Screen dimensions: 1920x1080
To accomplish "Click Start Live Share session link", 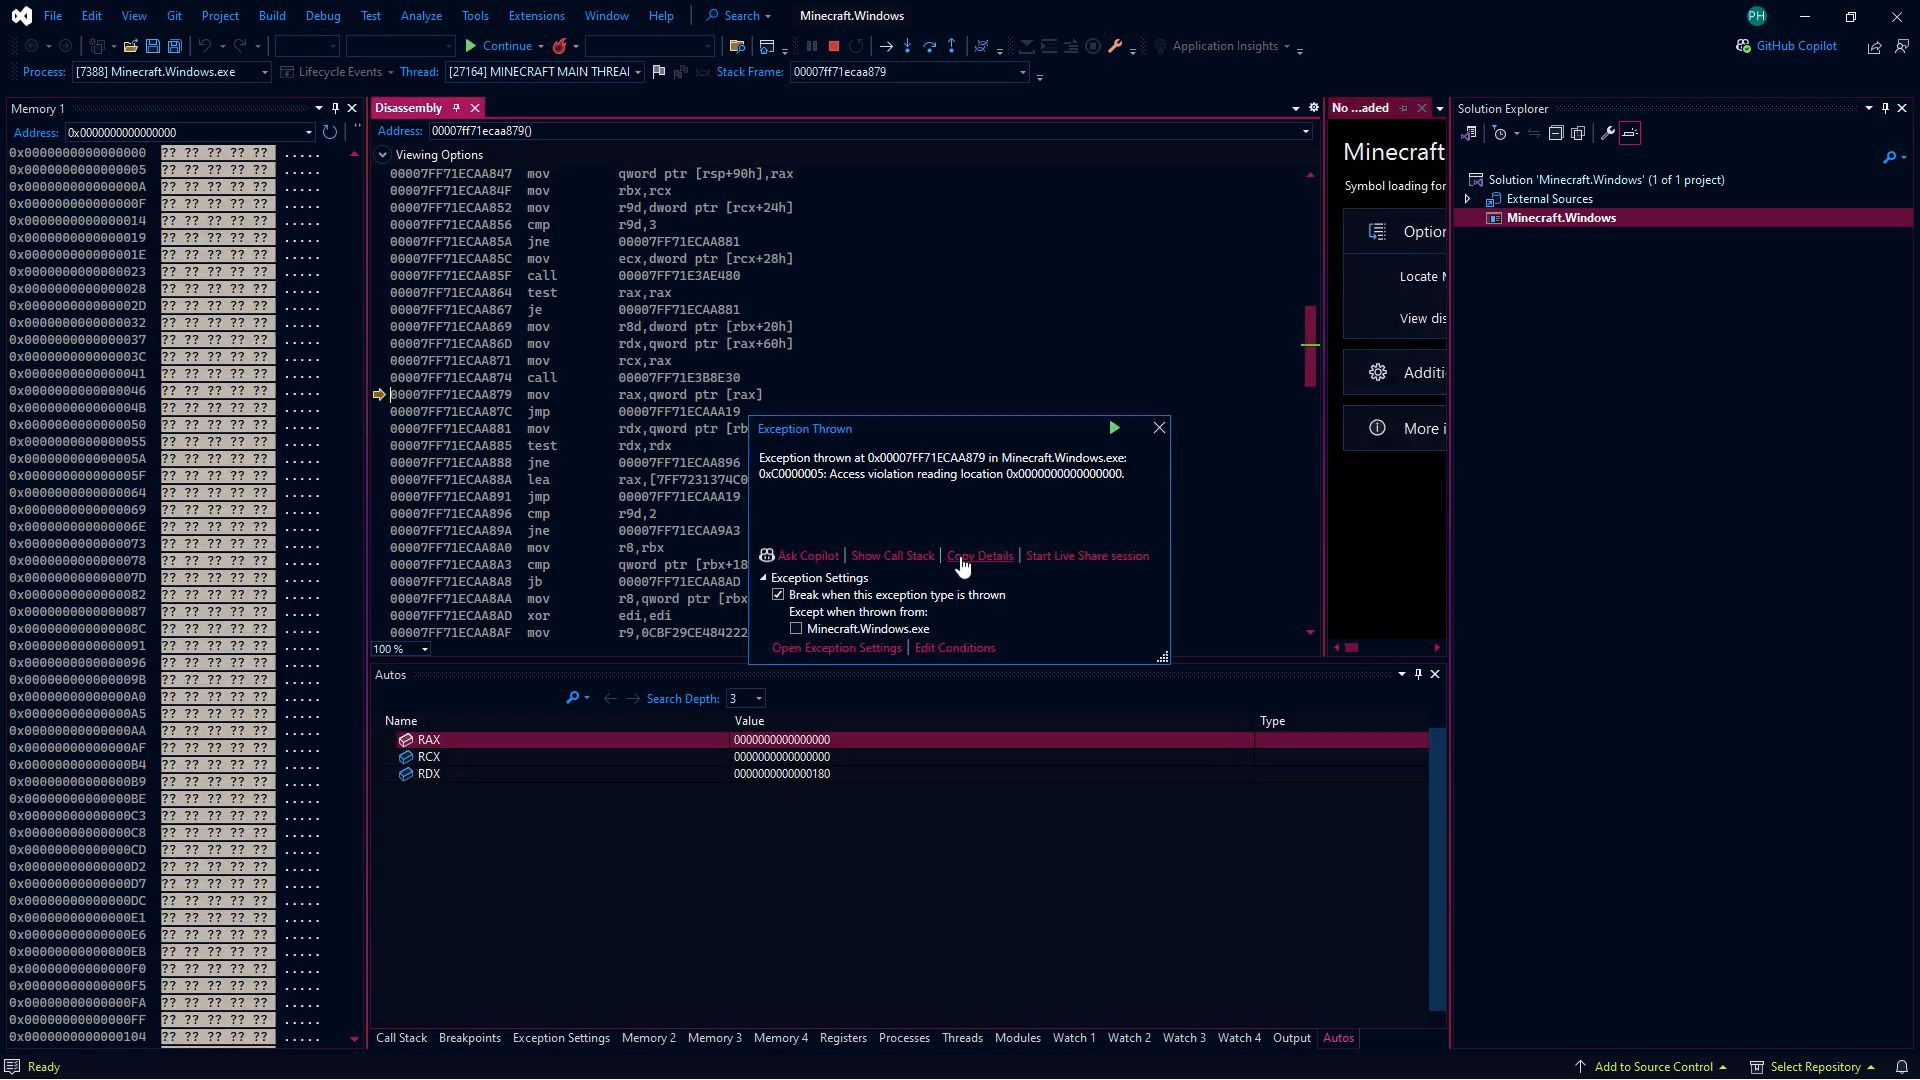I will (1087, 556).
